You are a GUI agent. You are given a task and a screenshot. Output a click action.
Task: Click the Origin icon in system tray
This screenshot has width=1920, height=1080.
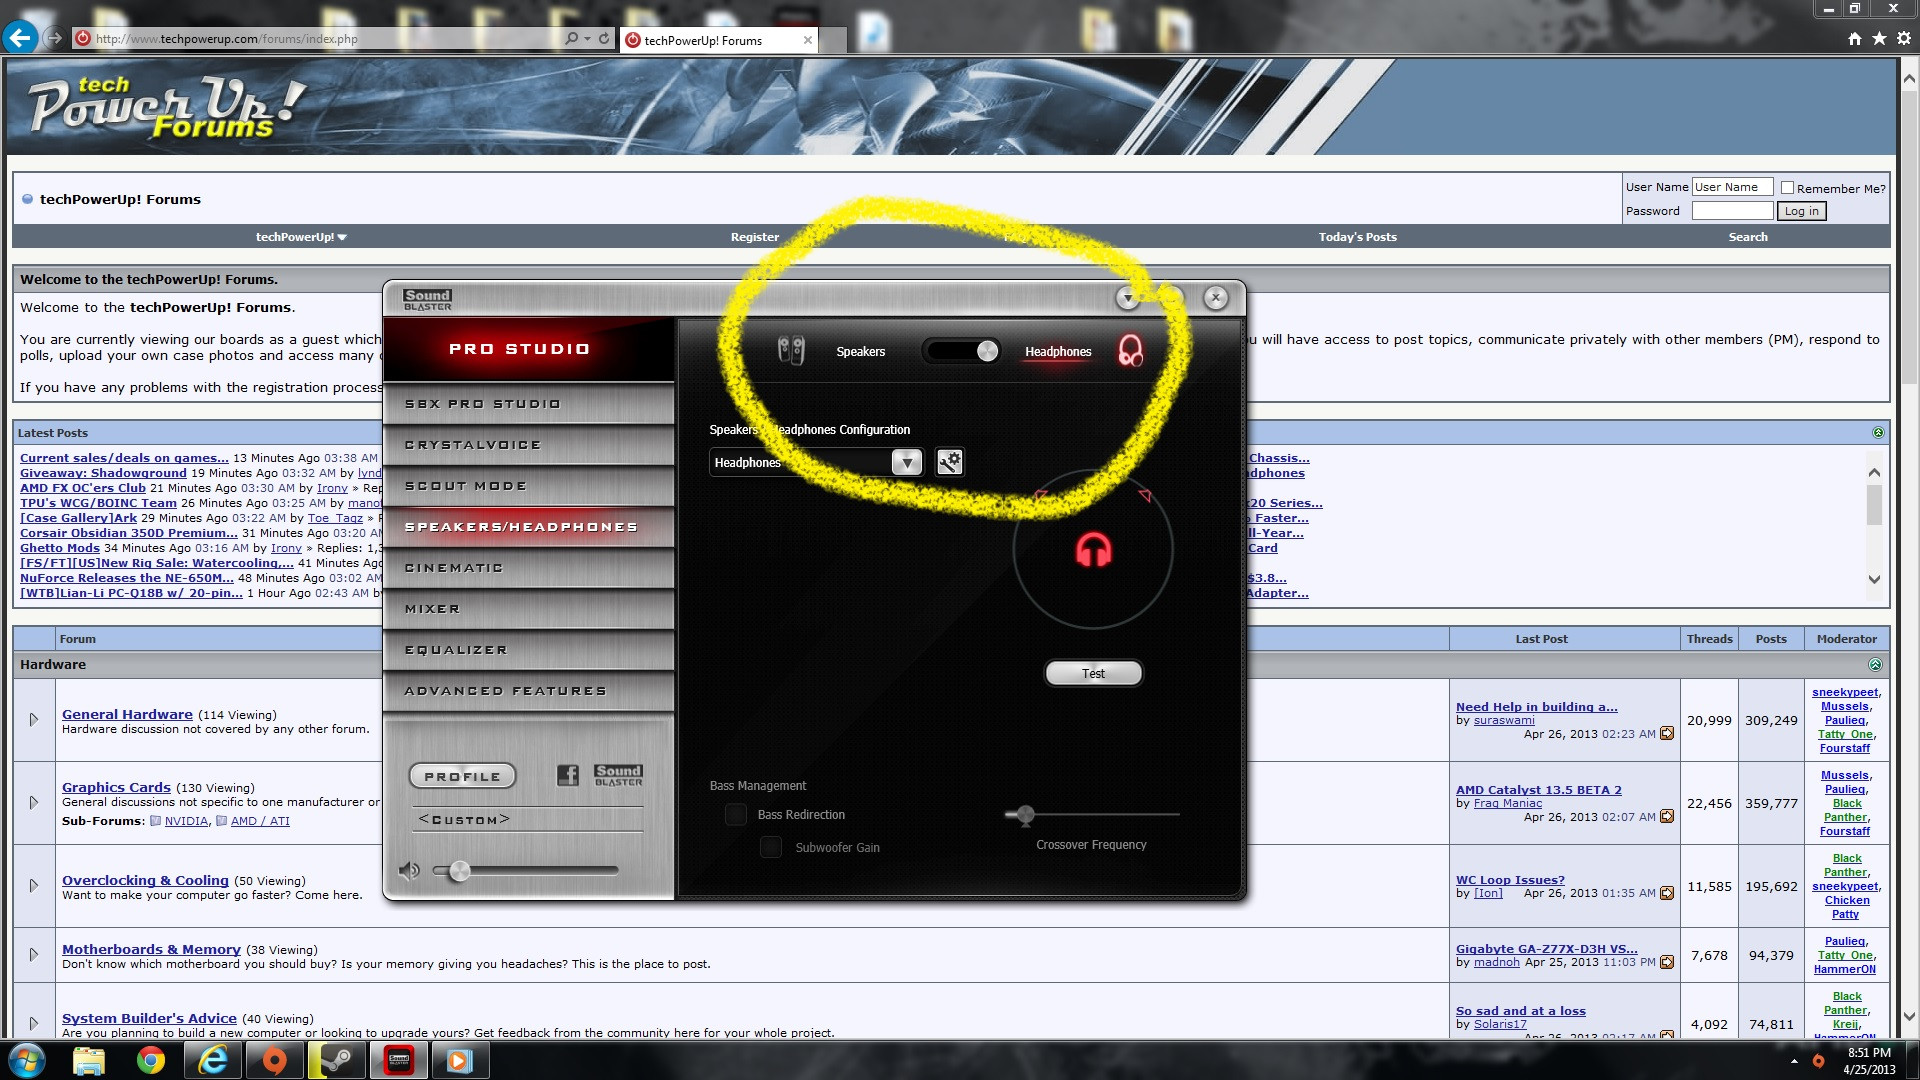pos(1818,1061)
